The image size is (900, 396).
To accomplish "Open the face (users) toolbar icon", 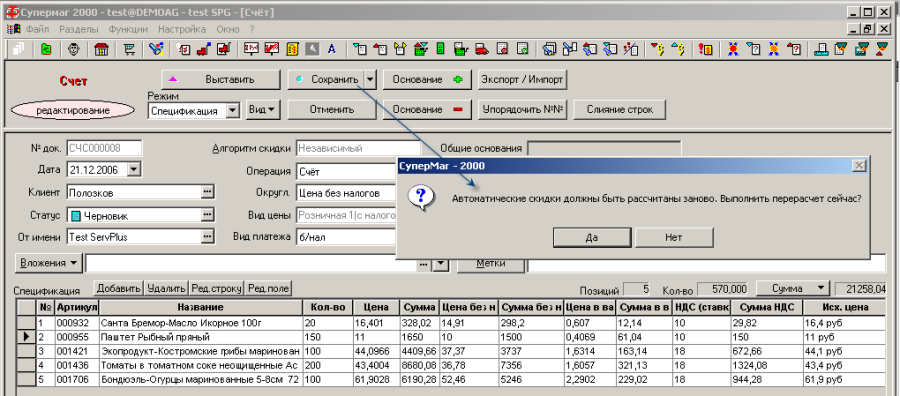I will pos(74,49).
